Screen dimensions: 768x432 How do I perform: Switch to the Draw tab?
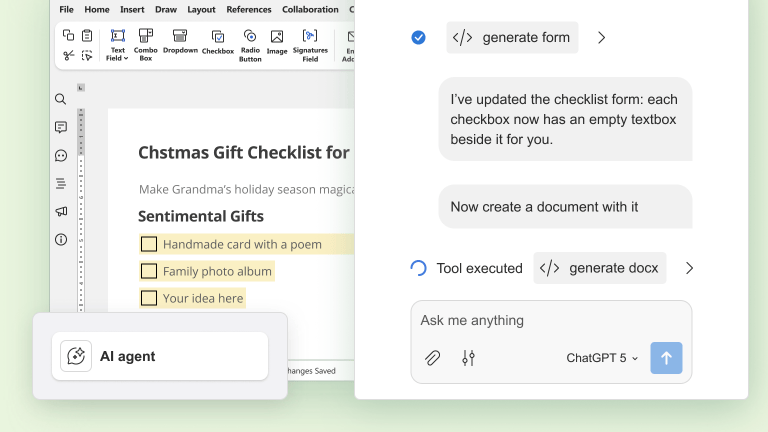pos(166,9)
